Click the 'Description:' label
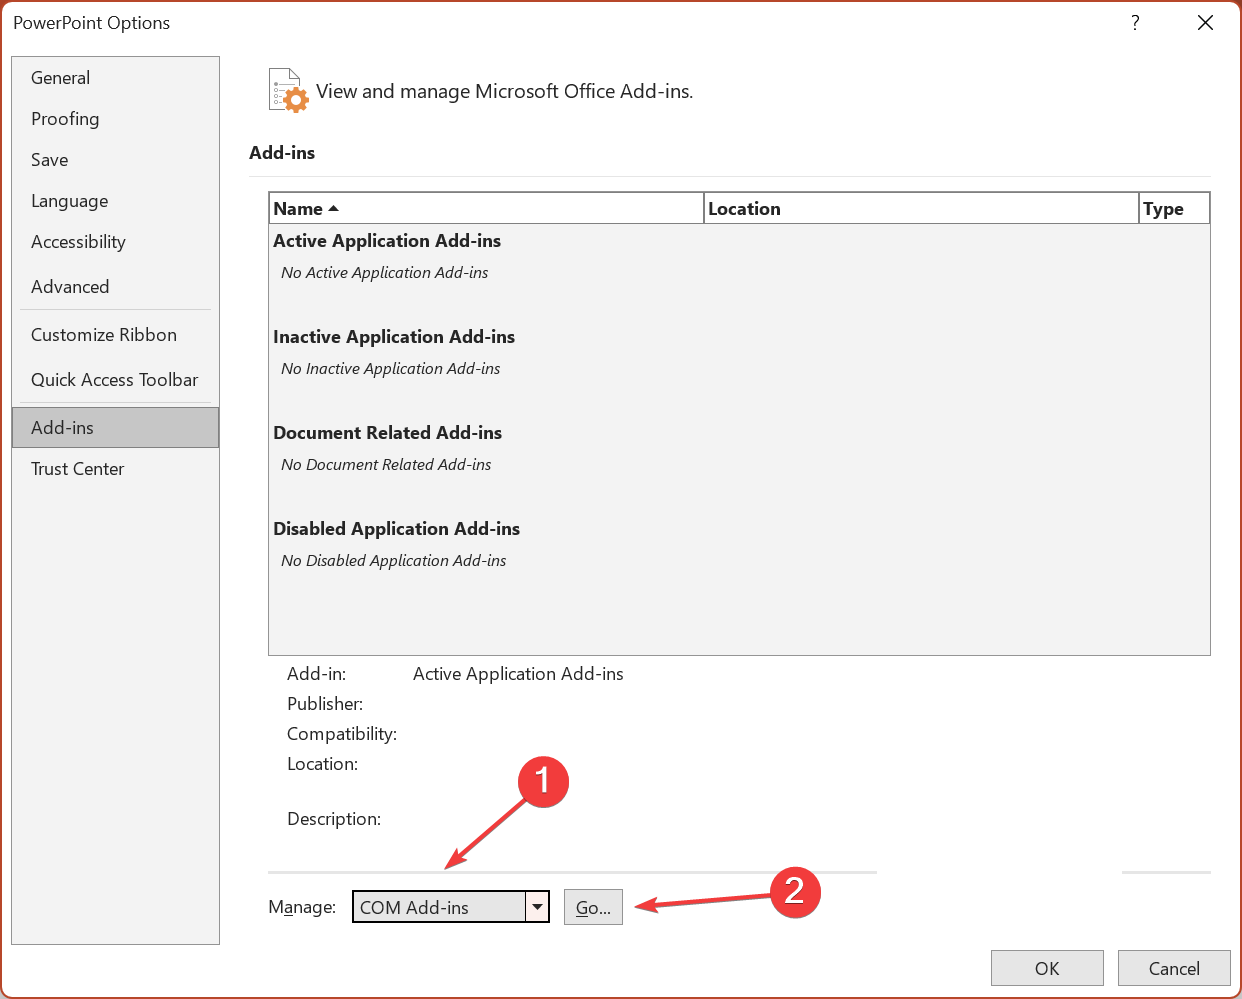 (x=334, y=819)
